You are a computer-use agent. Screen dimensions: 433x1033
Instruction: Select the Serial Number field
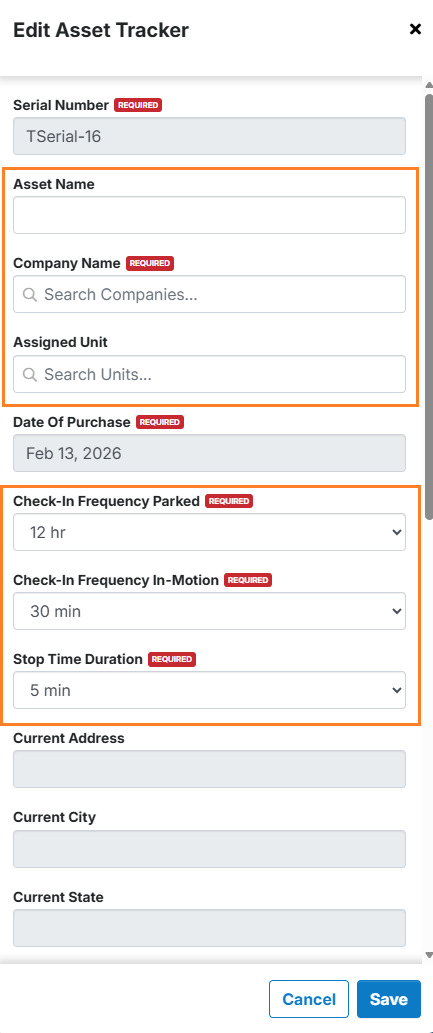210,136
